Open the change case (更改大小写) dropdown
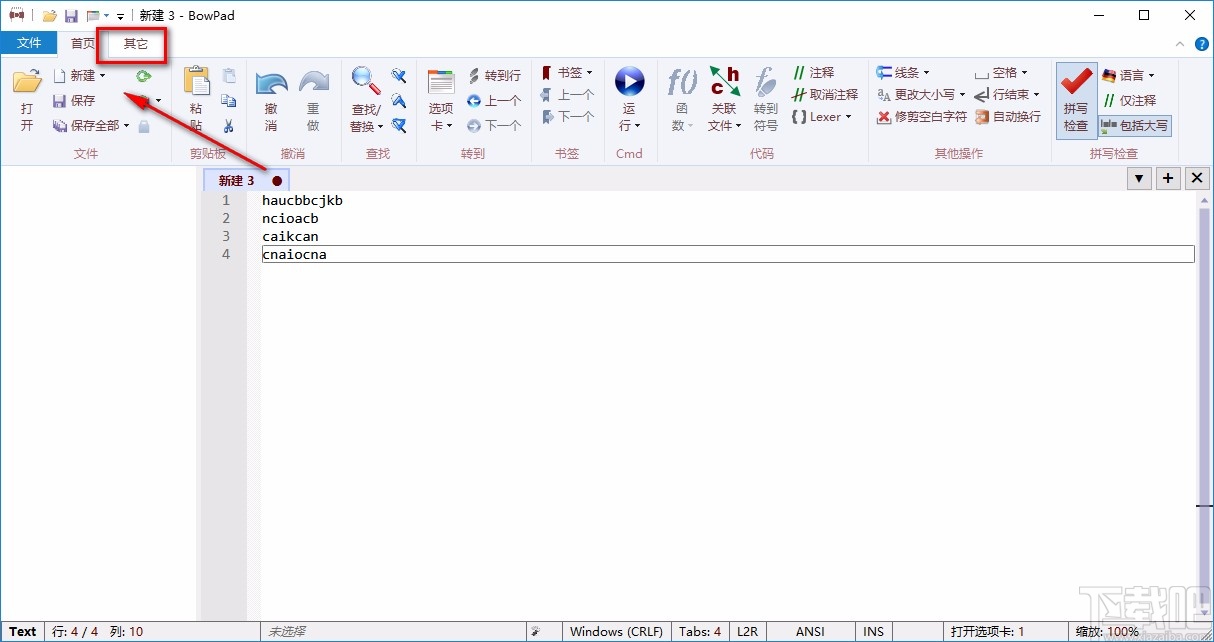The image size is (1214, 642). 921,94
